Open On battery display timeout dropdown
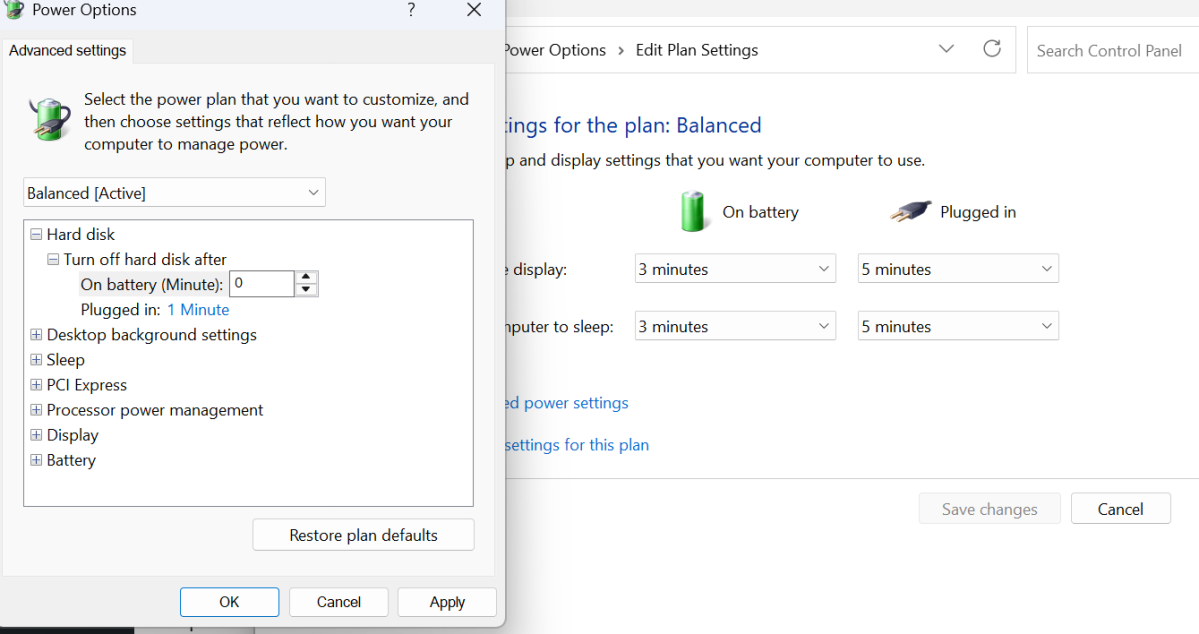The image size is (1199, 634). [x=735, y=269]
